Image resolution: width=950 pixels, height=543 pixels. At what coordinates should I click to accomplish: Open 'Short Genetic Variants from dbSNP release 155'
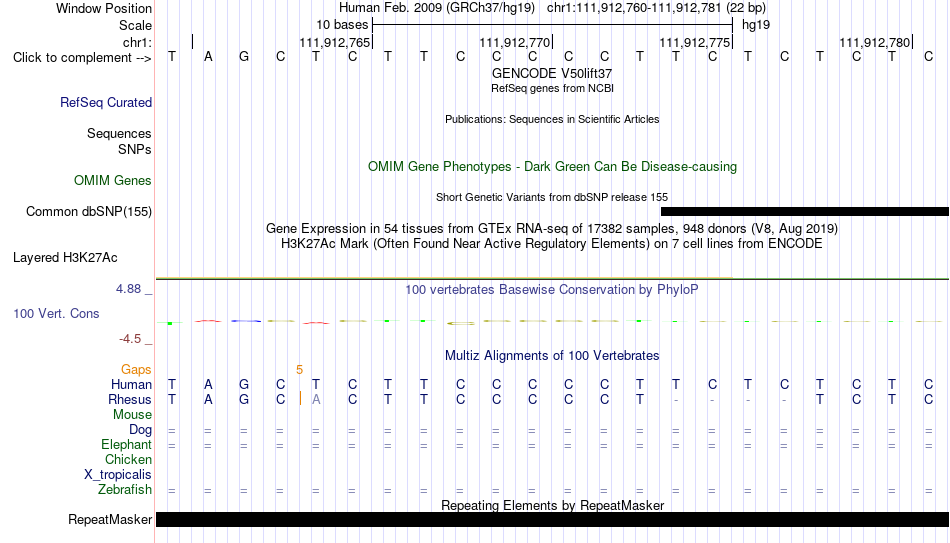[552, 198]
